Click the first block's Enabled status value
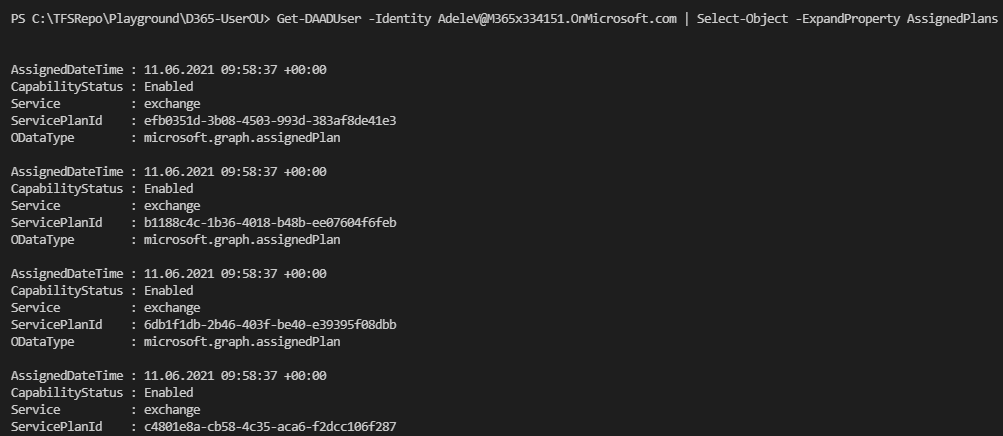Viewport: 1003px width, 436px height. click(x=168, y=87)
